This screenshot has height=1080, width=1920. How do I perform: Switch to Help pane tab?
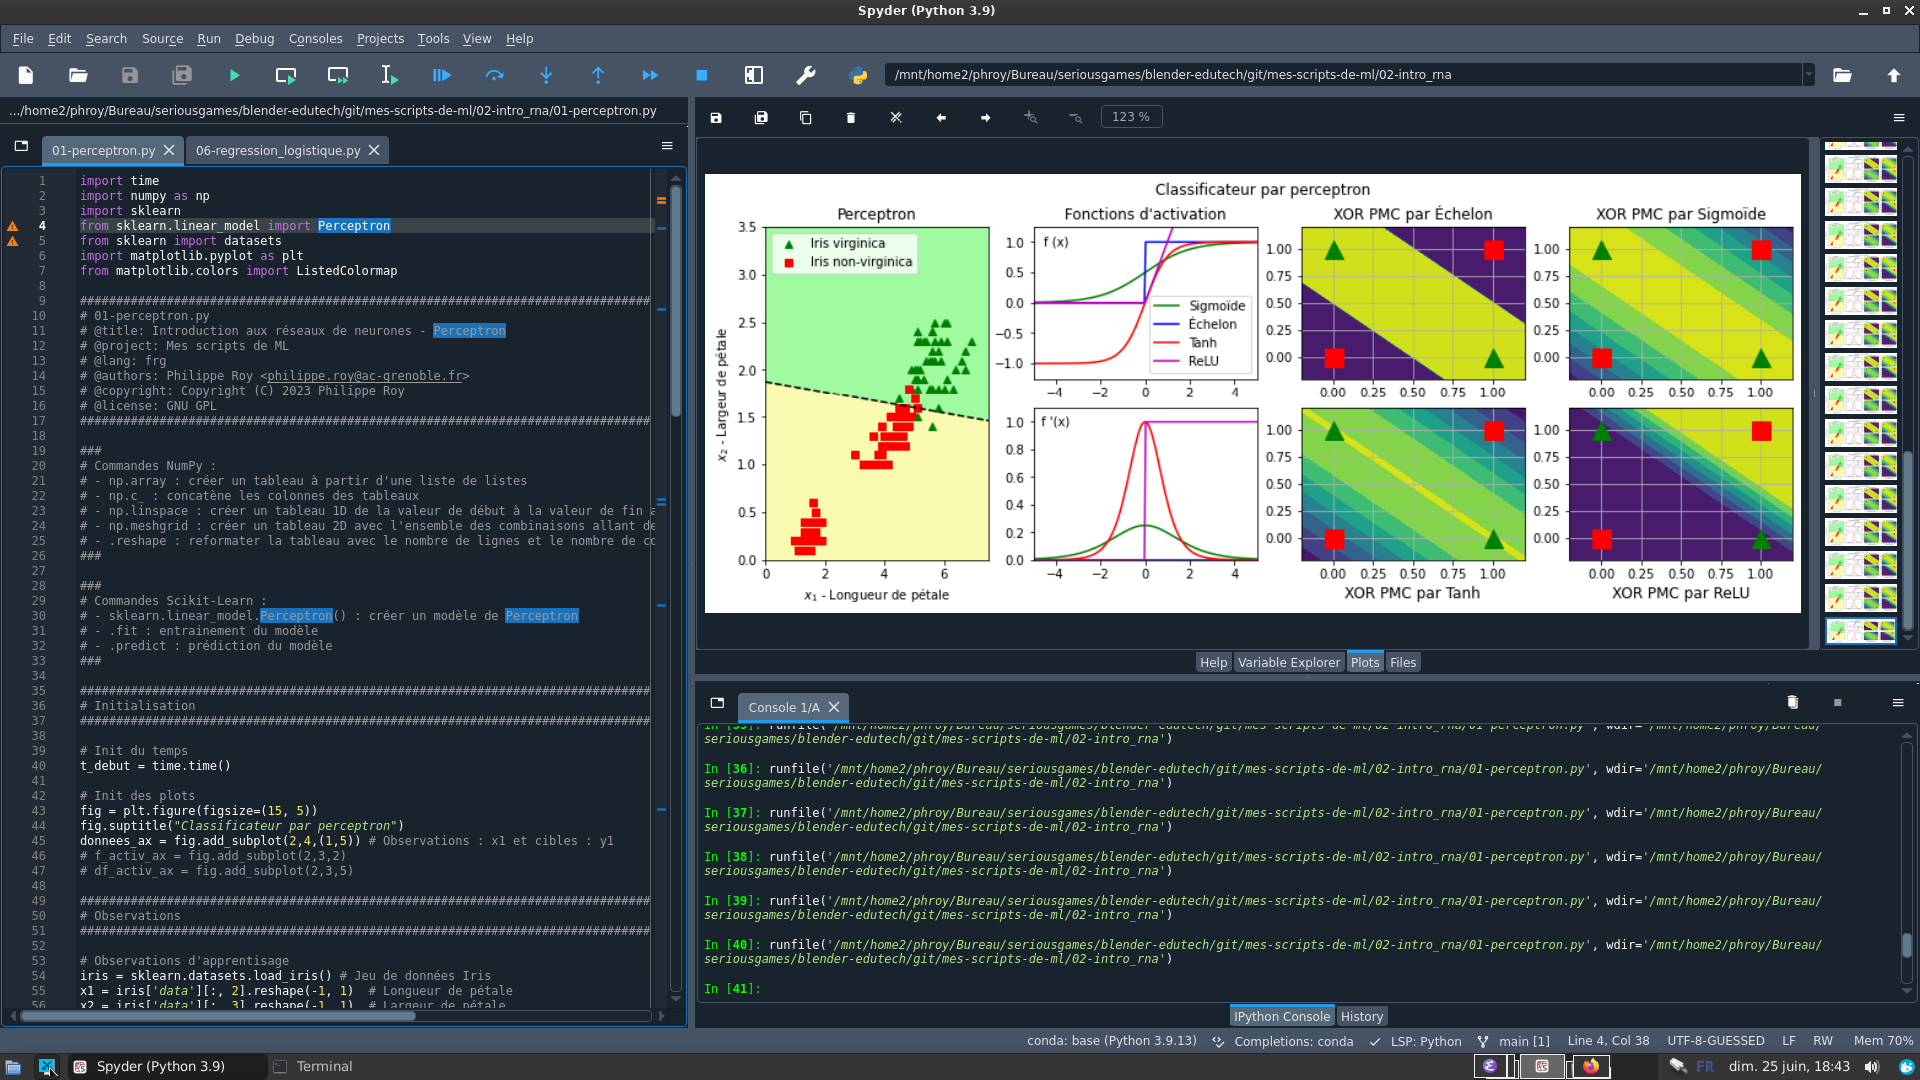(x=1213, y=662)
